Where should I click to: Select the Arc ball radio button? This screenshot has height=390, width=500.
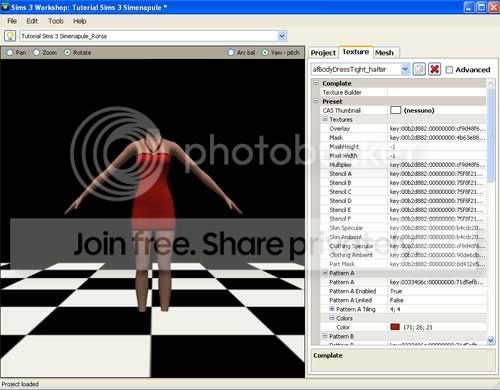point(231,53)
